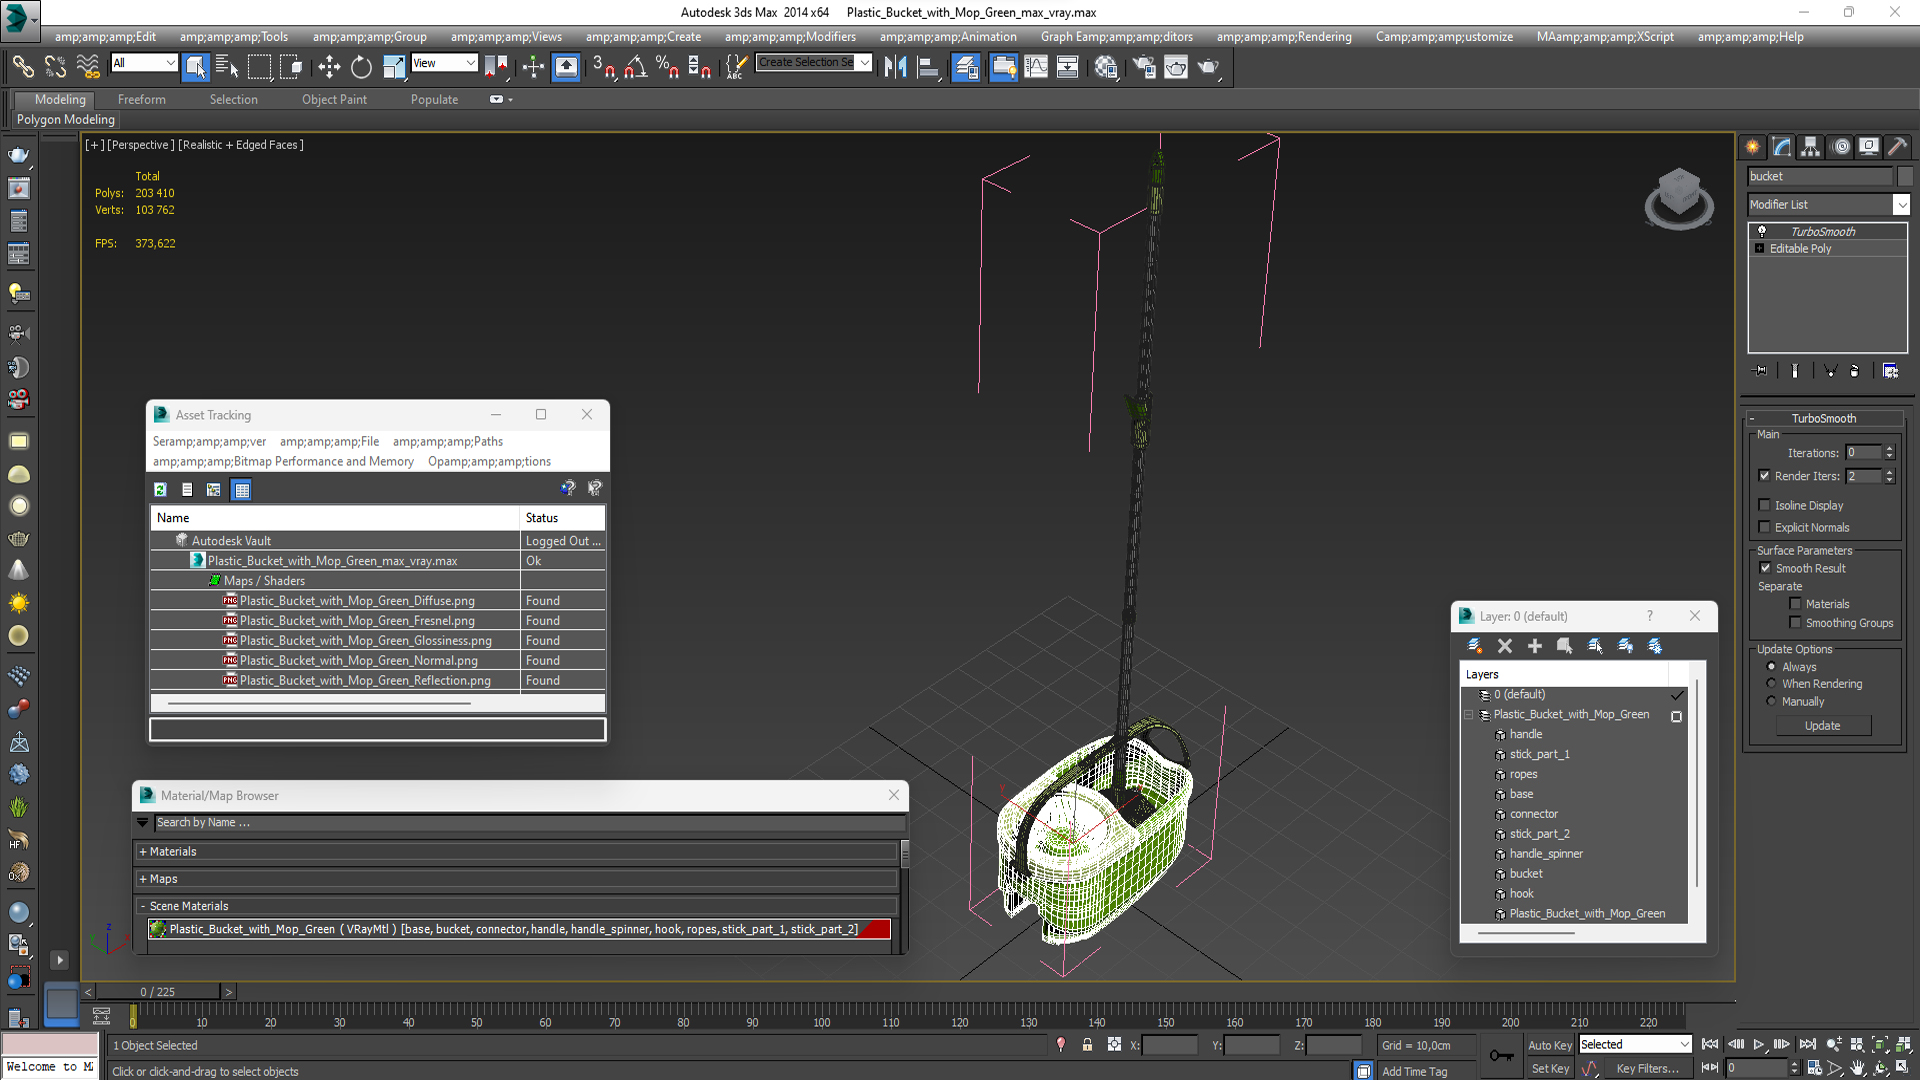
Task: Click Table view icon in Asset Tracking
Action: click(x=241, y=489)
